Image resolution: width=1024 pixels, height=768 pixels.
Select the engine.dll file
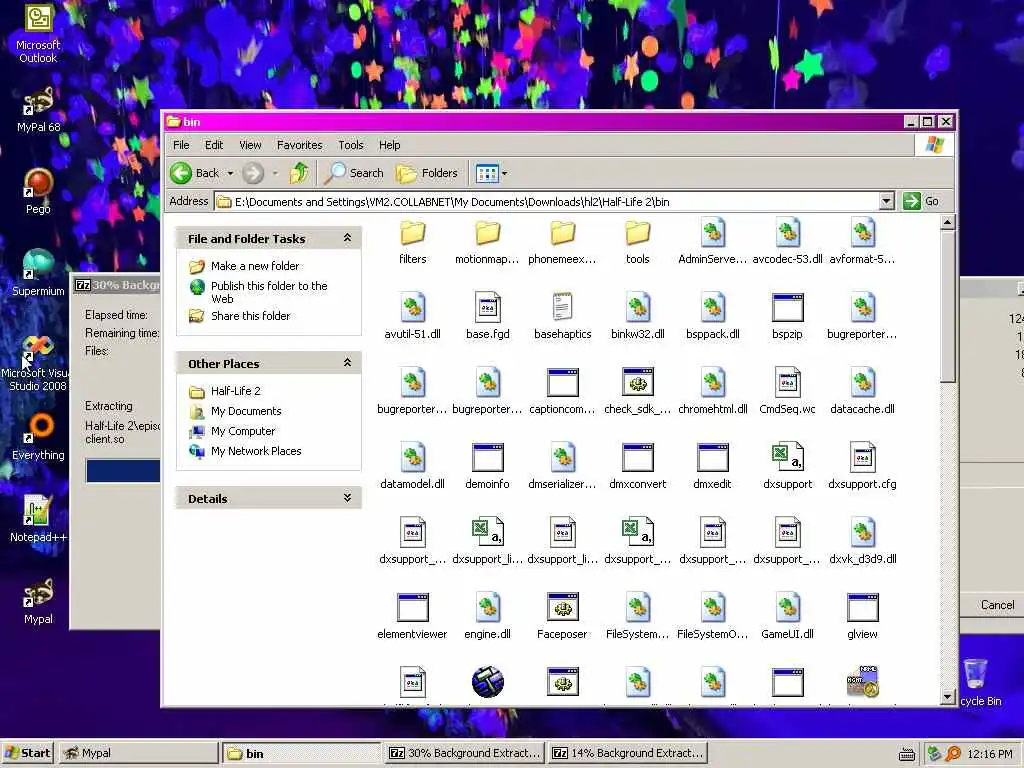(x=488, y=617)
